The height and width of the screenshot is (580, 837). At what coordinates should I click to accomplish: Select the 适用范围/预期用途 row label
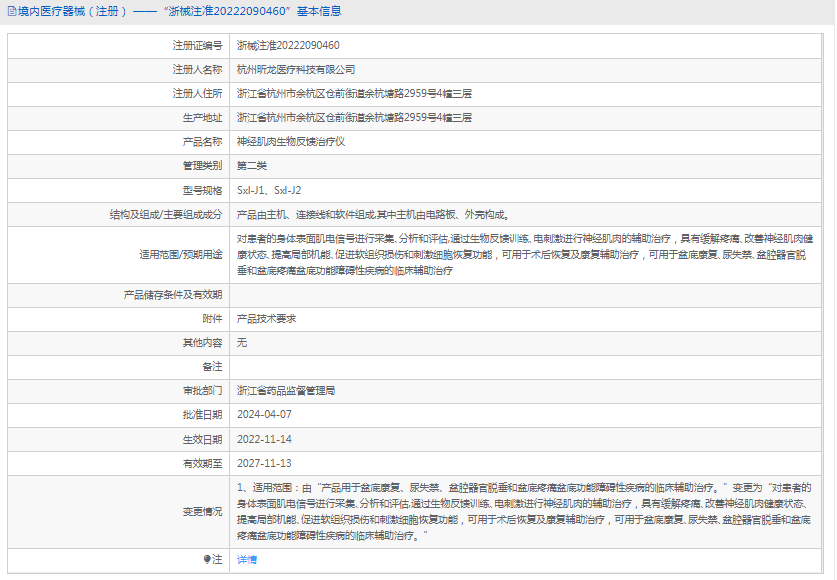181,255
